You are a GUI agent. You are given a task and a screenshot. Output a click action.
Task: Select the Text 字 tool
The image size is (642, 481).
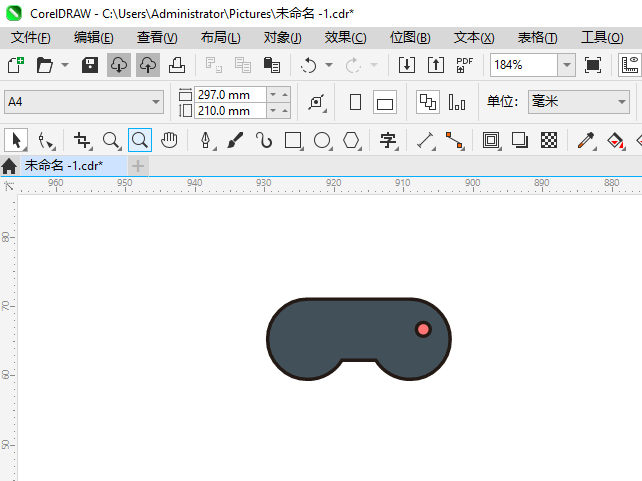click(x=388, y=140)
